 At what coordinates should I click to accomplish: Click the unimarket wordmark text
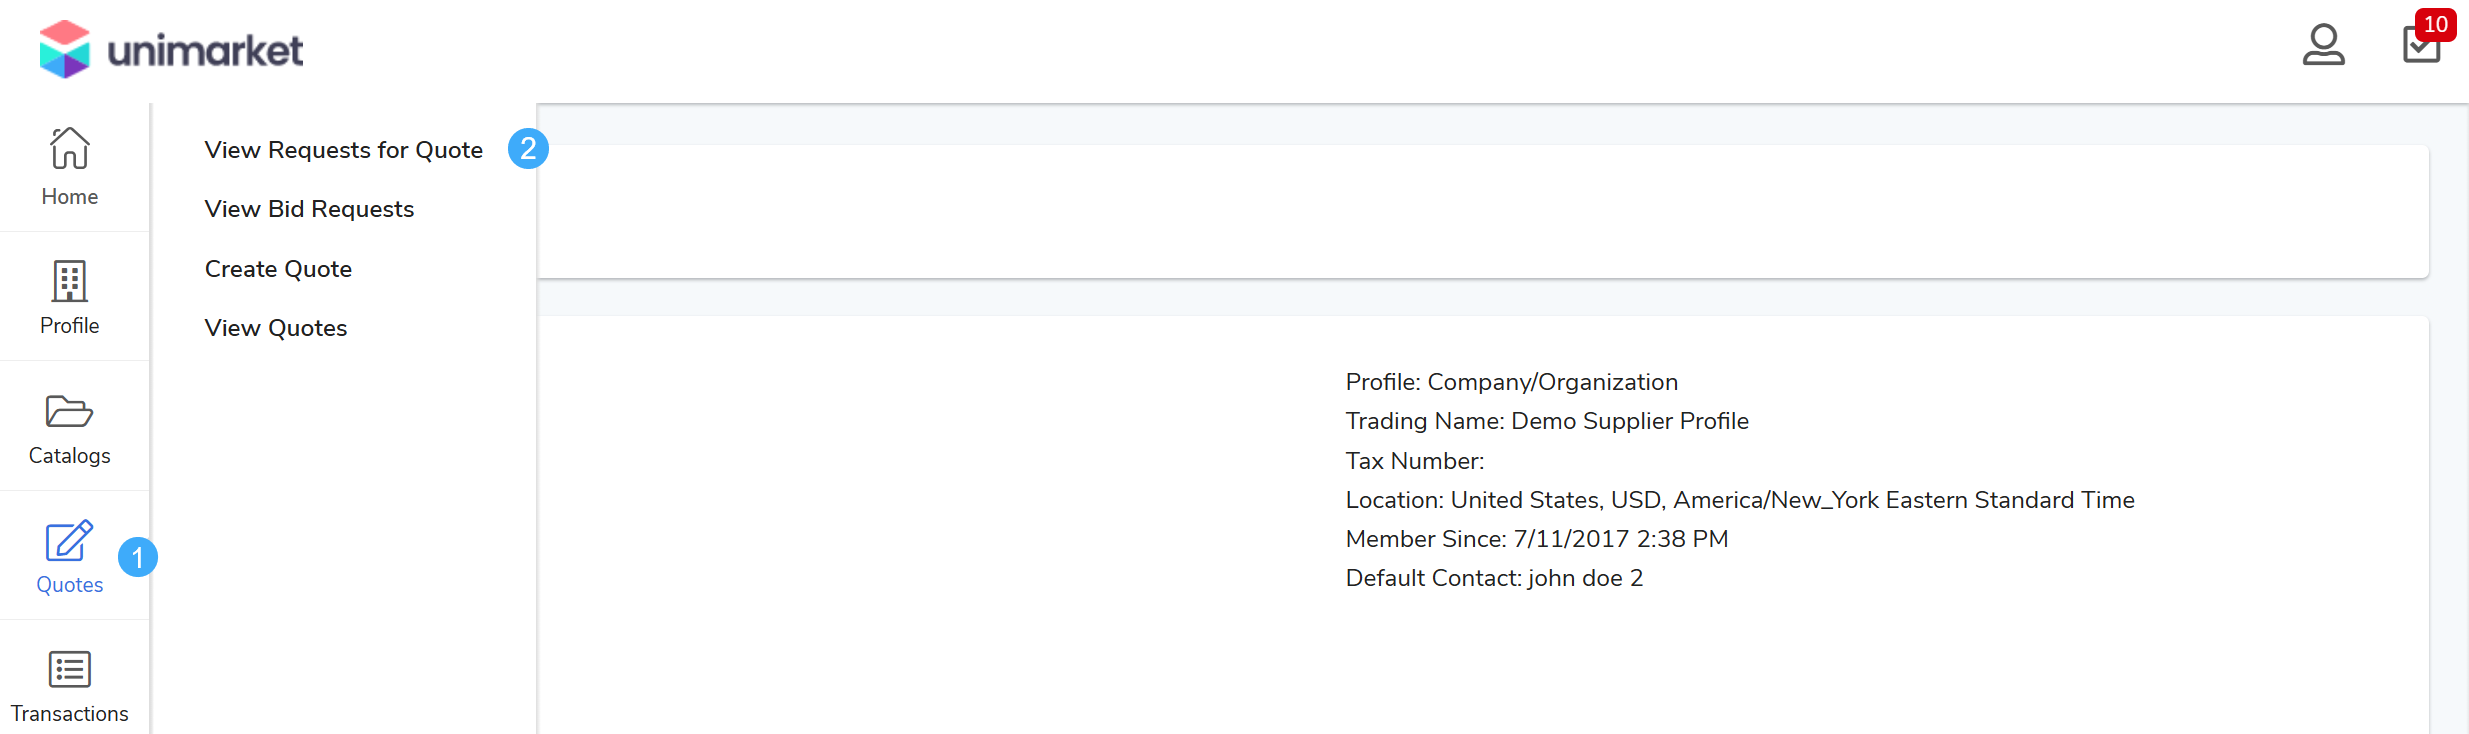pos(205,51)
